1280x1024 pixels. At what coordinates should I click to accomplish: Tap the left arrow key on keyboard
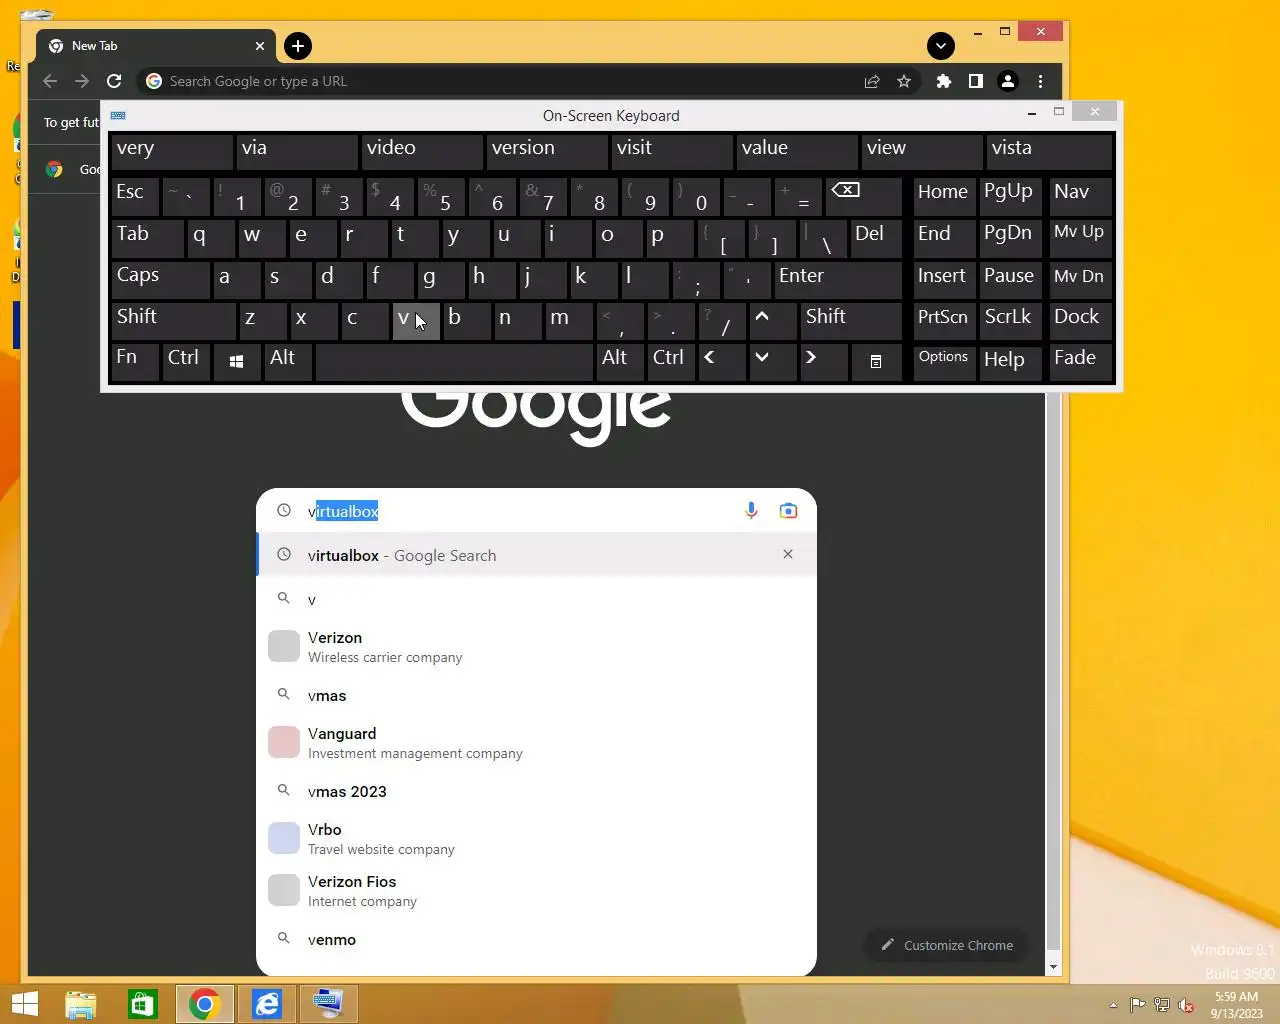[722, 361]
